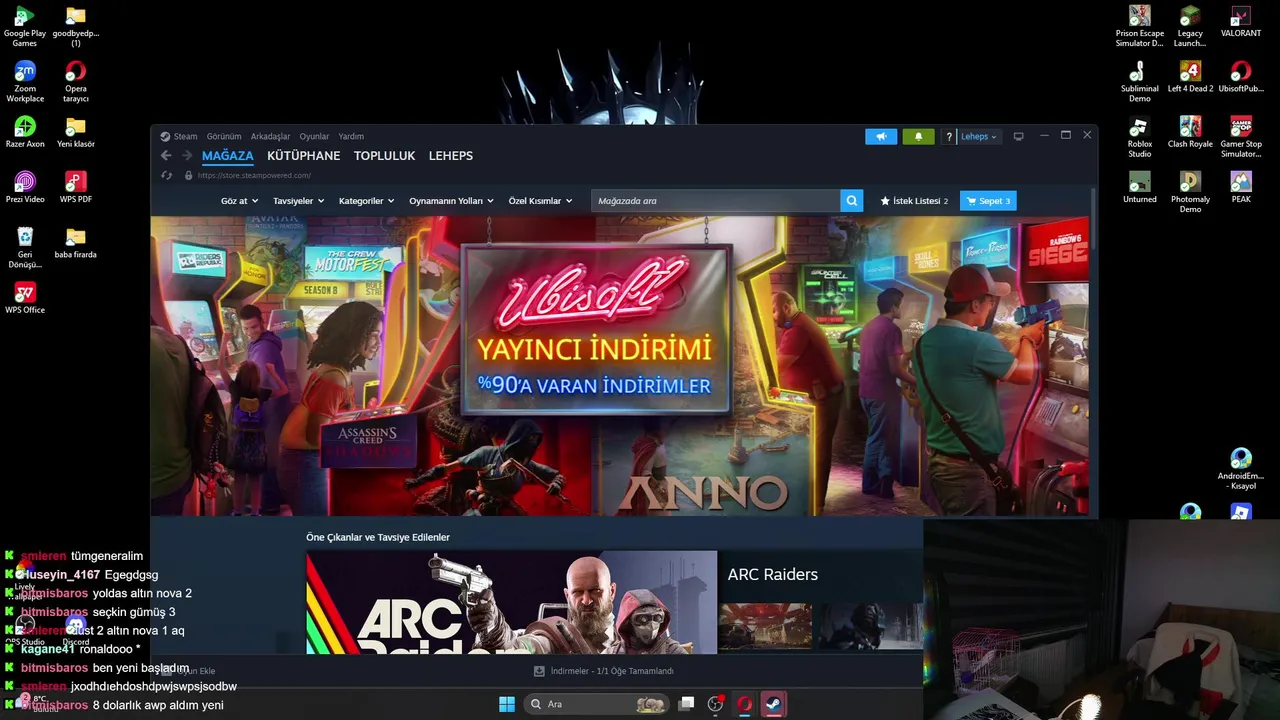The width and height of the screenshot is (1280, 720).
Task: Click the taskbar Ara search box
Action: point(597,704)
